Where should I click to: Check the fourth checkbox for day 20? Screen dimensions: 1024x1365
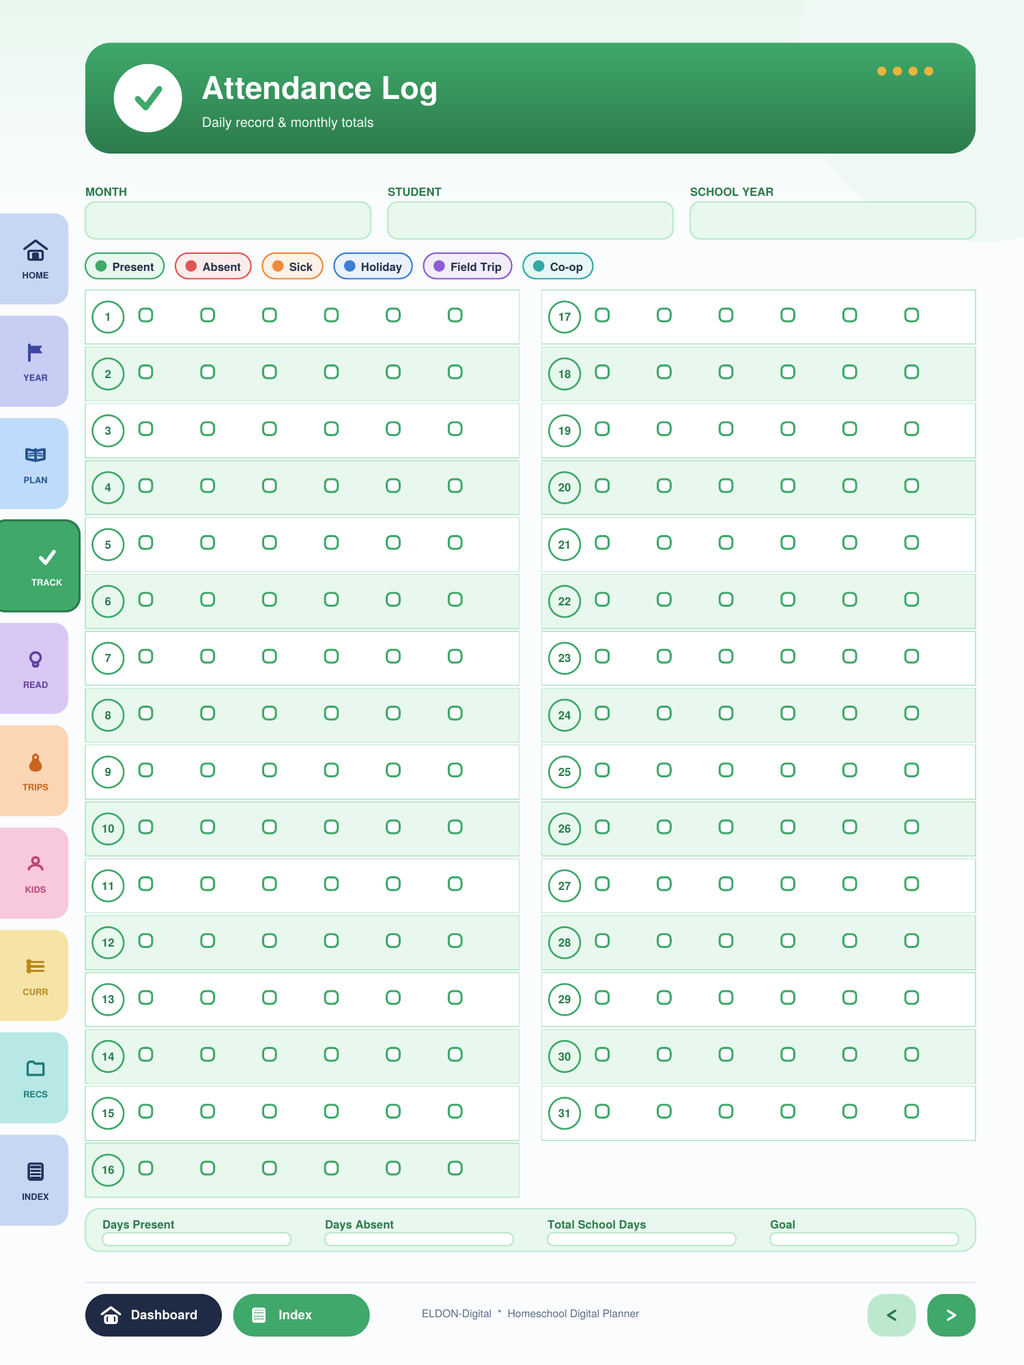point(788,486)
